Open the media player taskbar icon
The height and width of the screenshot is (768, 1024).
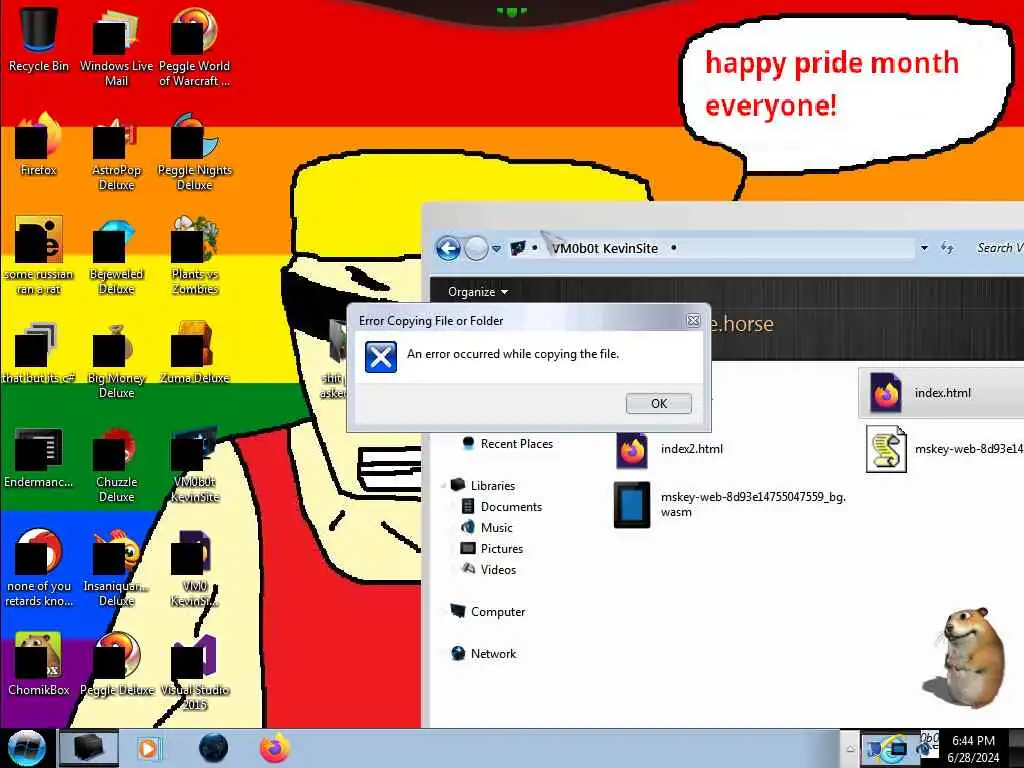149,748
